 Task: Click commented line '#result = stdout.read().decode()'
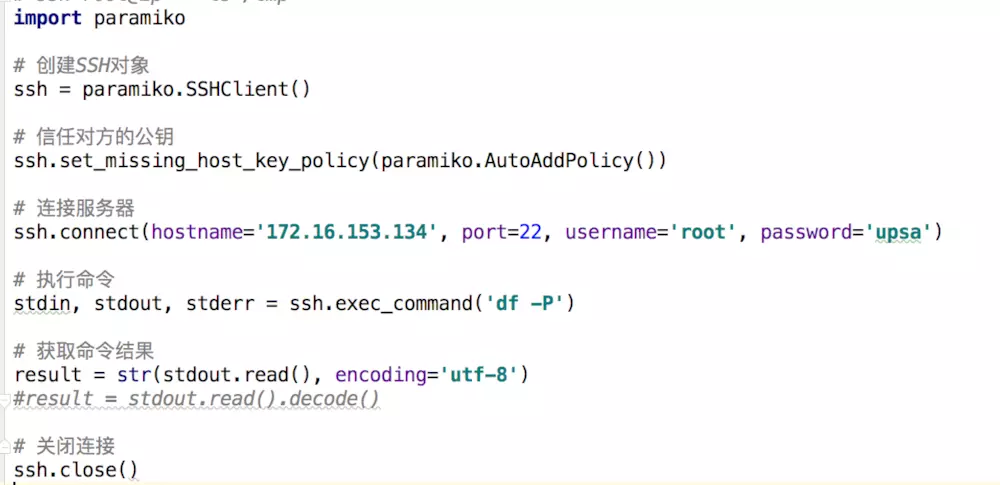pos(196,399)
